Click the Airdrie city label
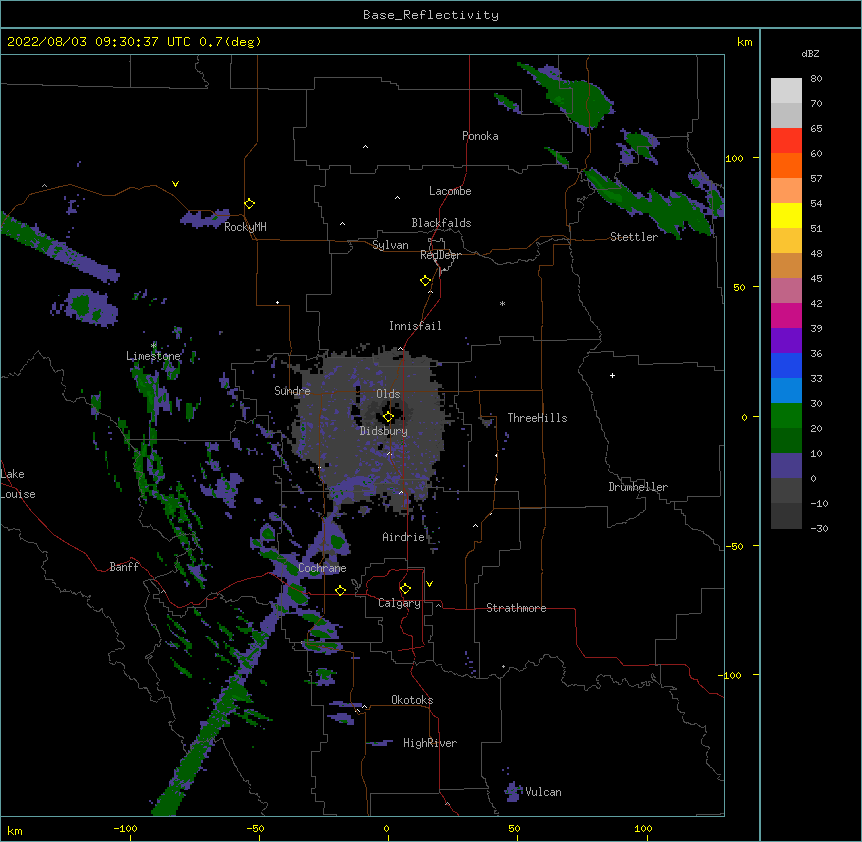This screenshot has width=862, height=842. (x=404, y=537)
